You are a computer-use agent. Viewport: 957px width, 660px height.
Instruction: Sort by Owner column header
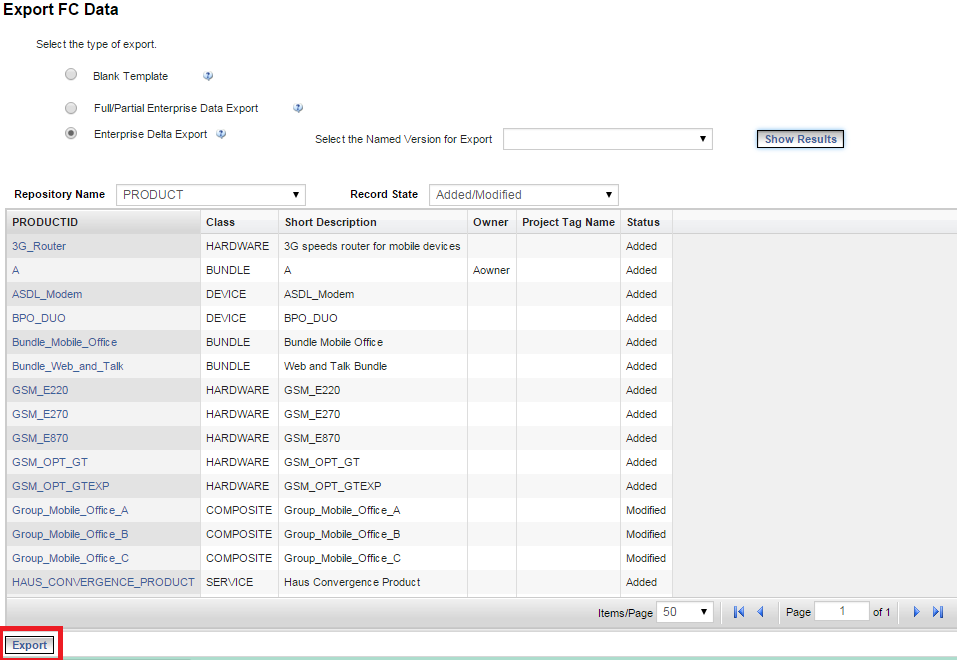pyautogui.click(x=492, y=222)
